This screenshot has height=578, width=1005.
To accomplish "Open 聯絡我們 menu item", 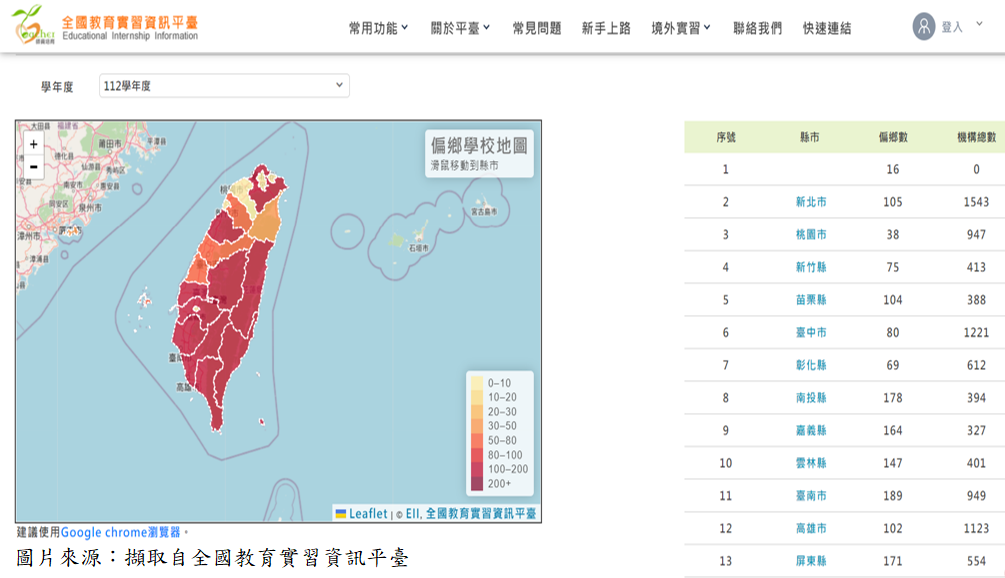I will (758, 28).
